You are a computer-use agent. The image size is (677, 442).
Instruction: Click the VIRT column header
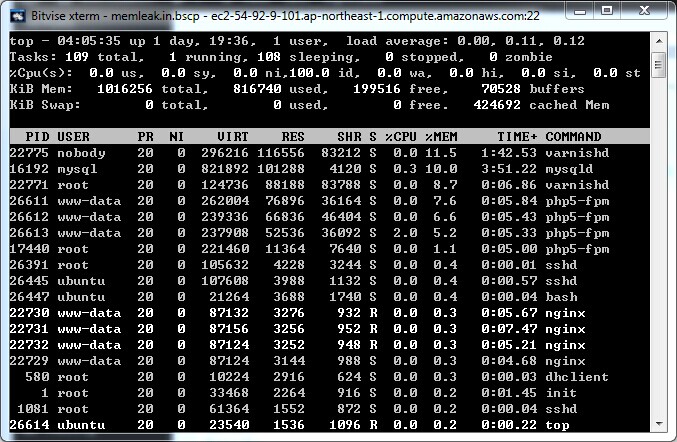click(x=233, y=137)
